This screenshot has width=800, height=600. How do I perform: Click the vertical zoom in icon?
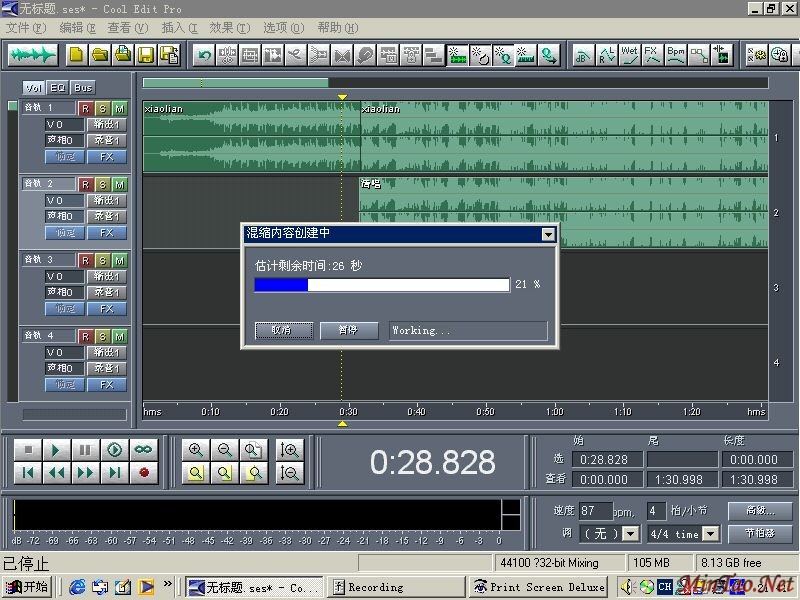290,450
